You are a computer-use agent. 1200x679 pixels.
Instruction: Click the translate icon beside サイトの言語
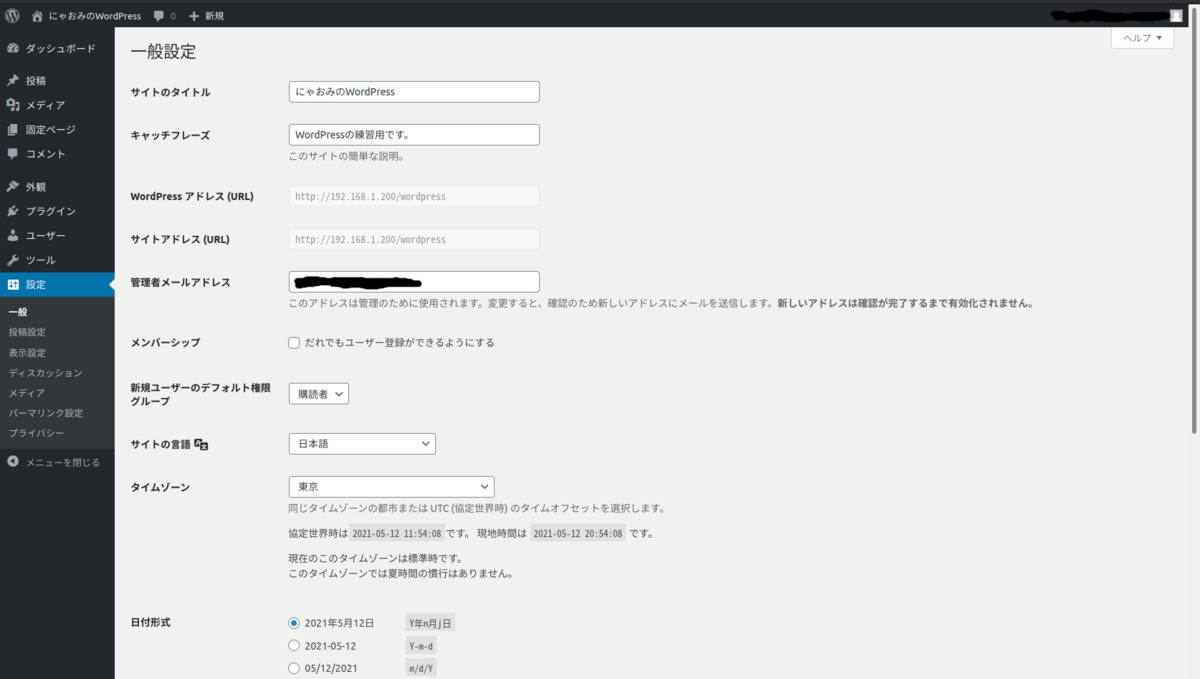[201, 444]
